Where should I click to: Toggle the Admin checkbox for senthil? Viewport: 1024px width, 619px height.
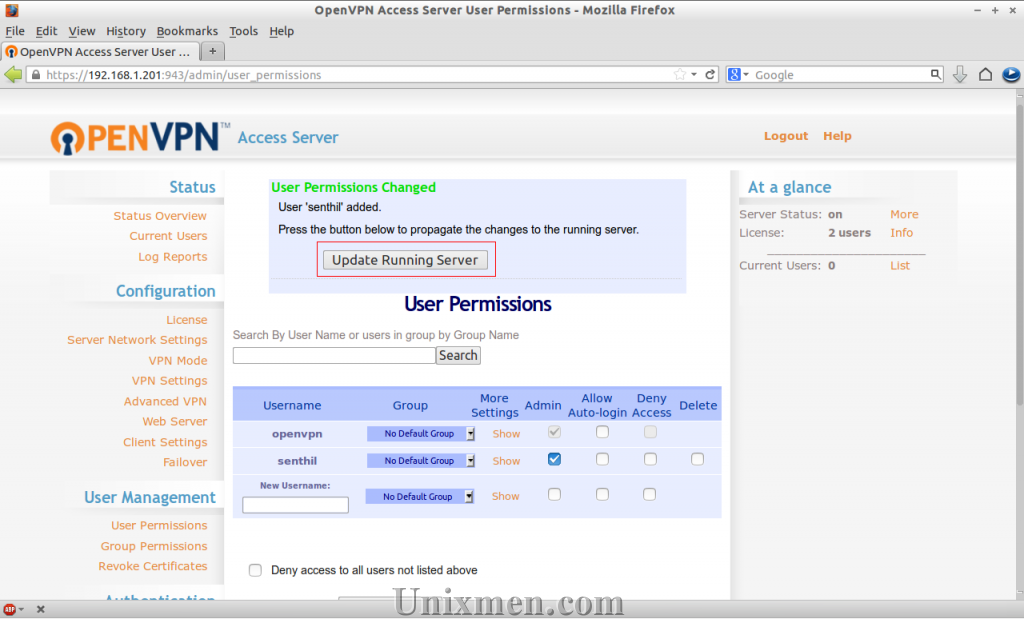tap(554, 459)
